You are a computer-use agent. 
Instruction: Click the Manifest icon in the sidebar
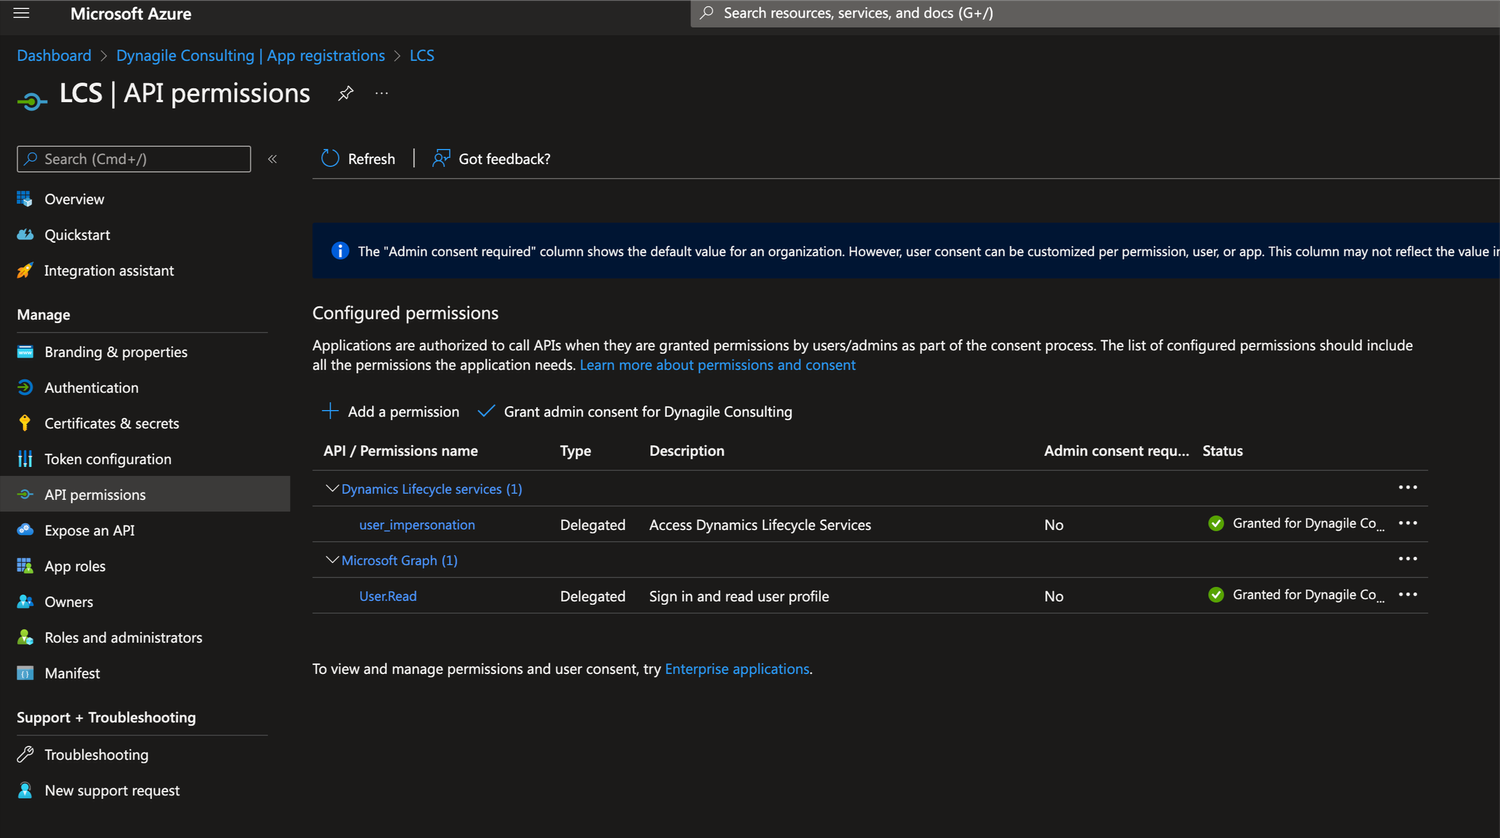pyautogui.click(x=24, y=673)
